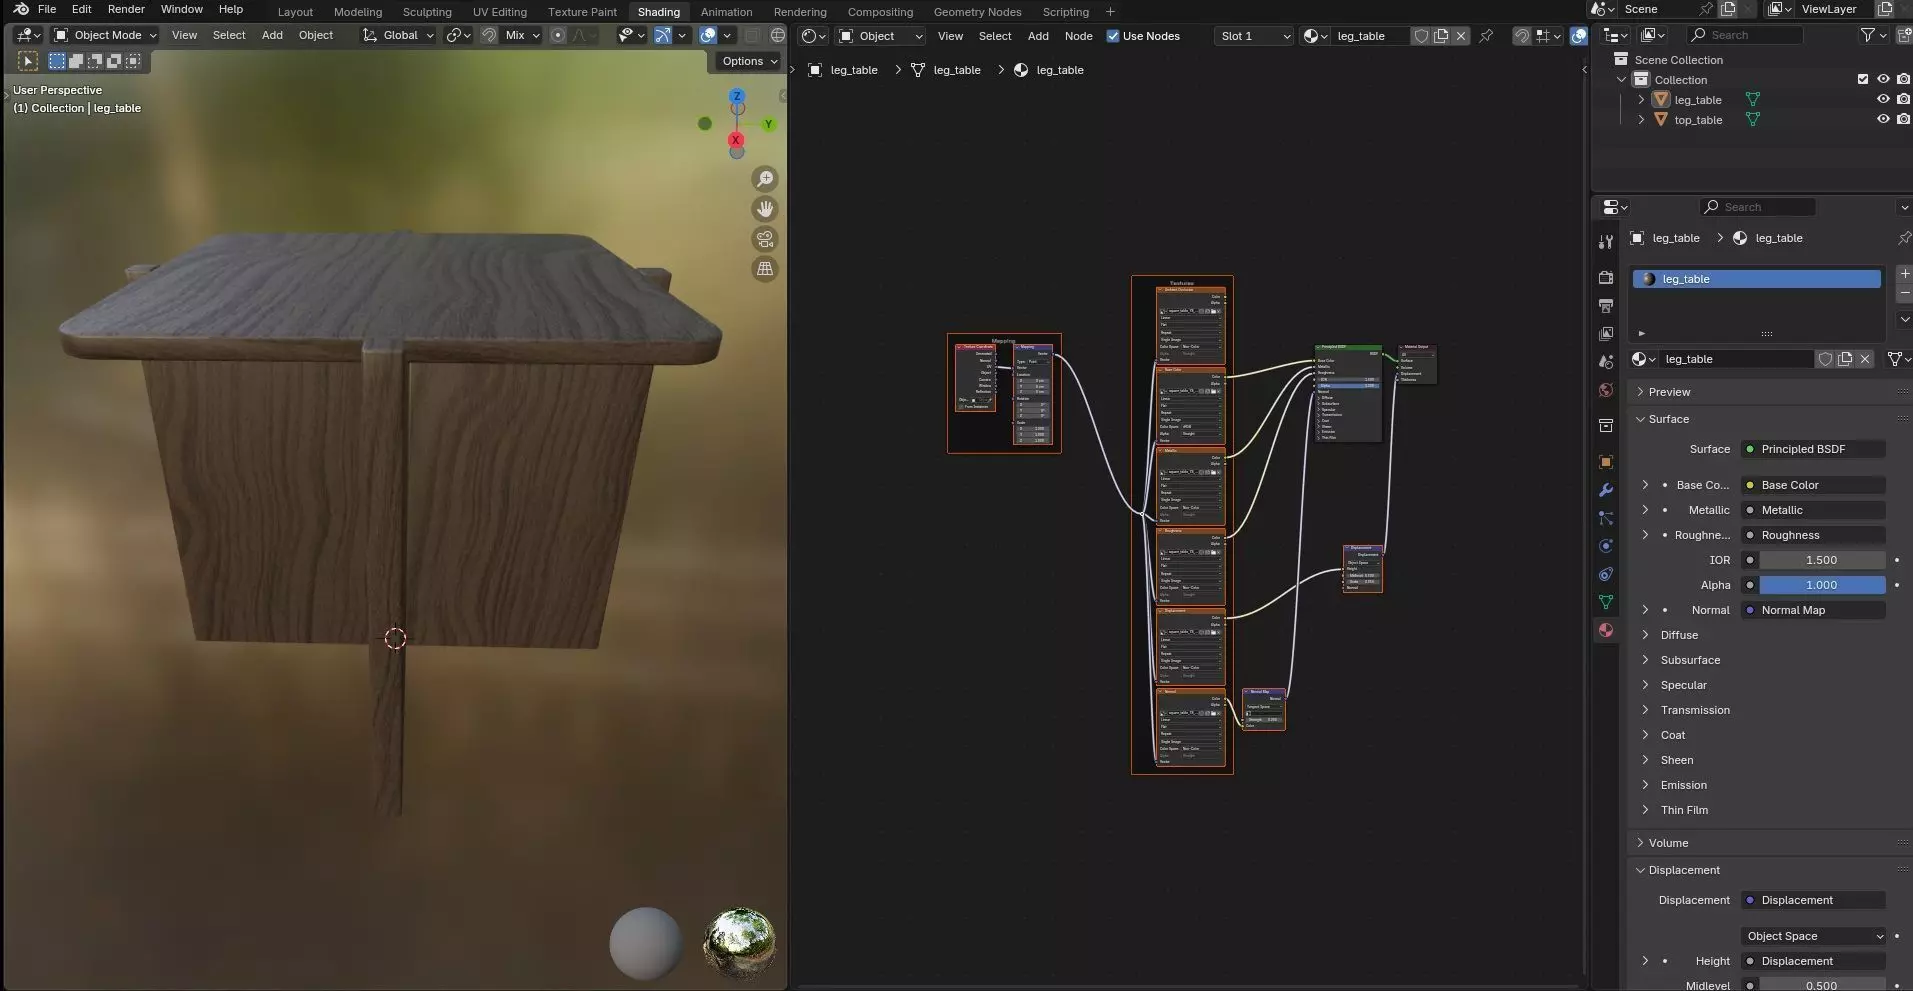The width and height of the screenshot is (1913, 991).
Task: Open the Modifiers wrench properties tab
Action: [x=1606, y=490]
